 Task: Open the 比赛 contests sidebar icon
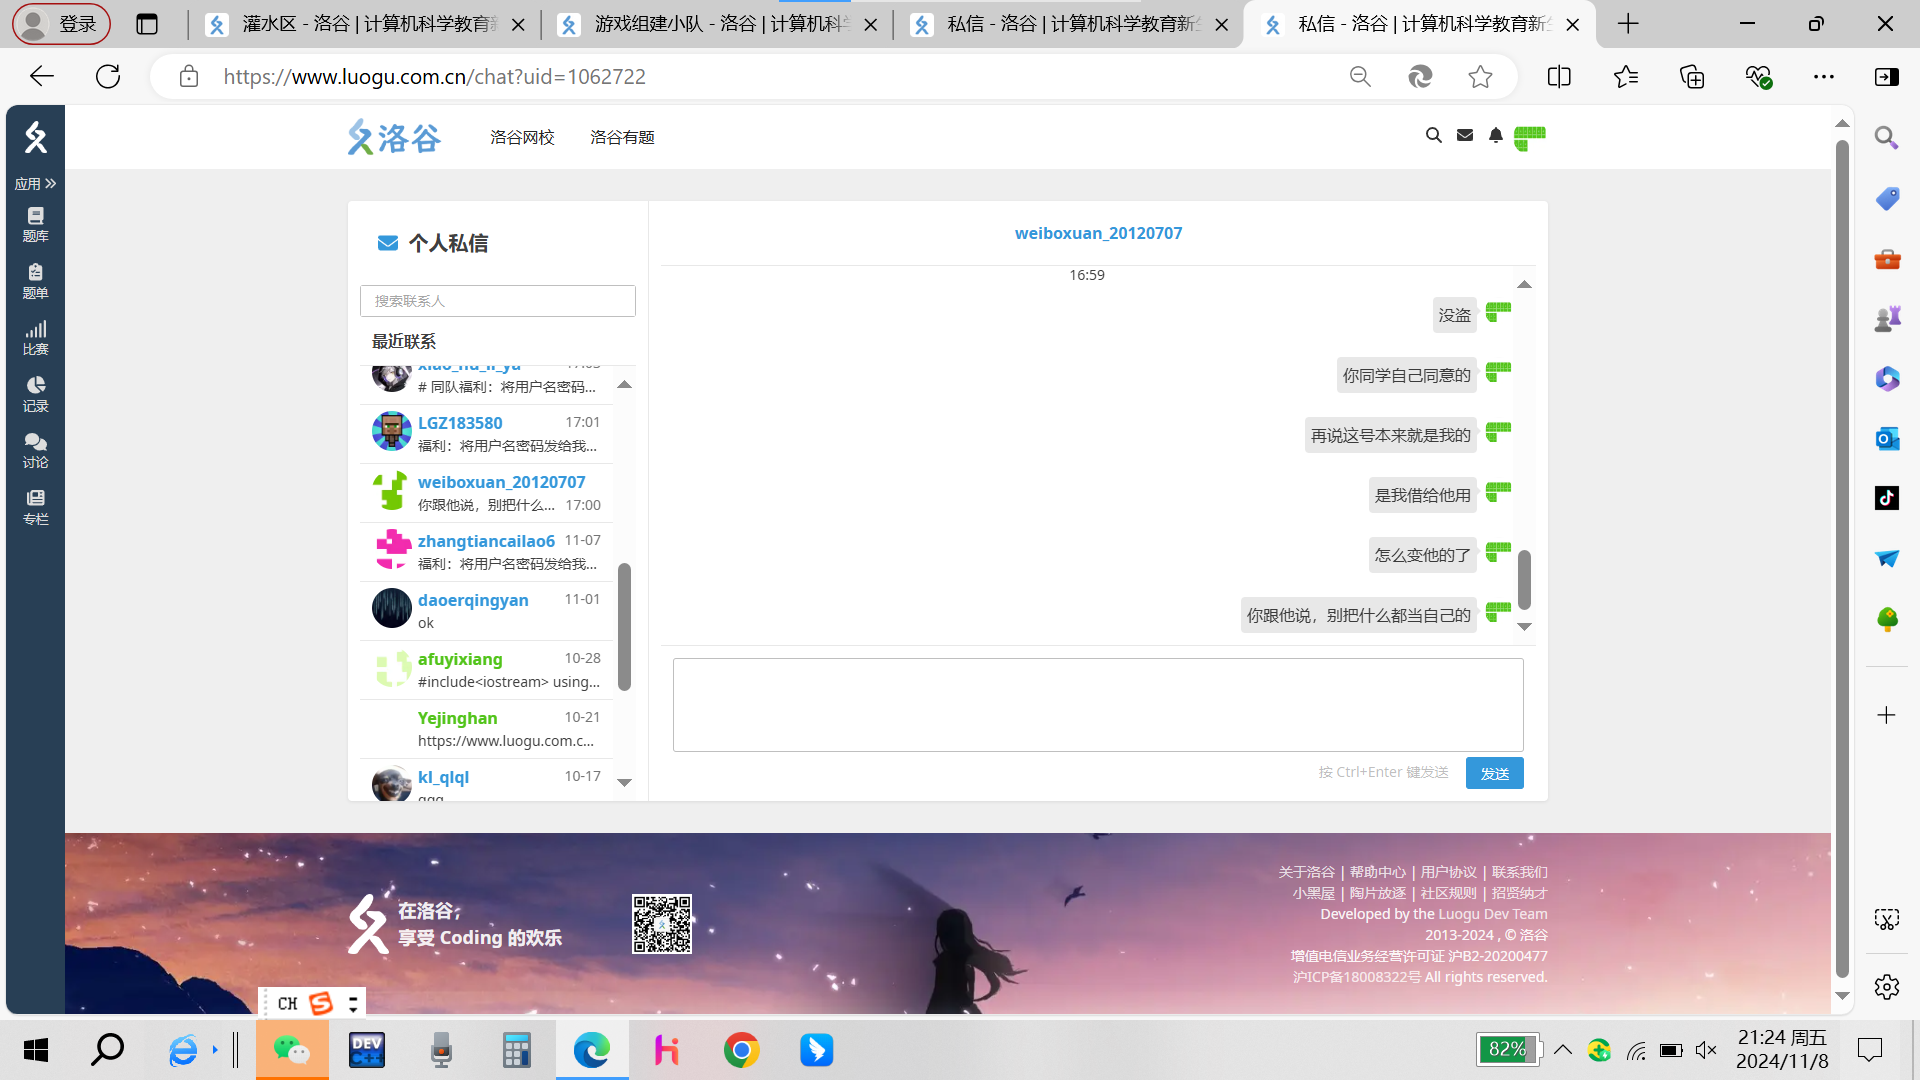tap(35, 337)
